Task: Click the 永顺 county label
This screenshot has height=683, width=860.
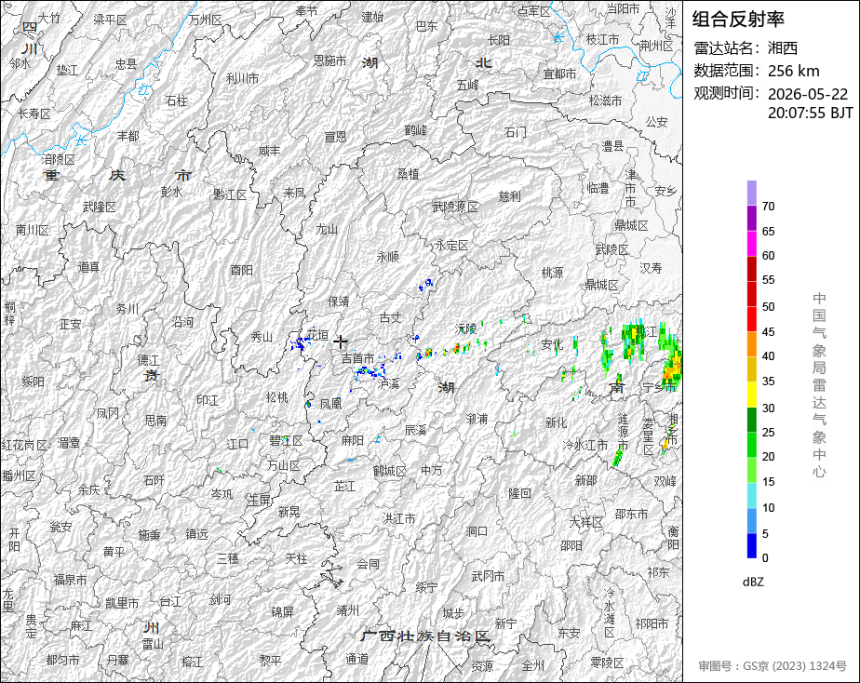Action: [388, 257]
